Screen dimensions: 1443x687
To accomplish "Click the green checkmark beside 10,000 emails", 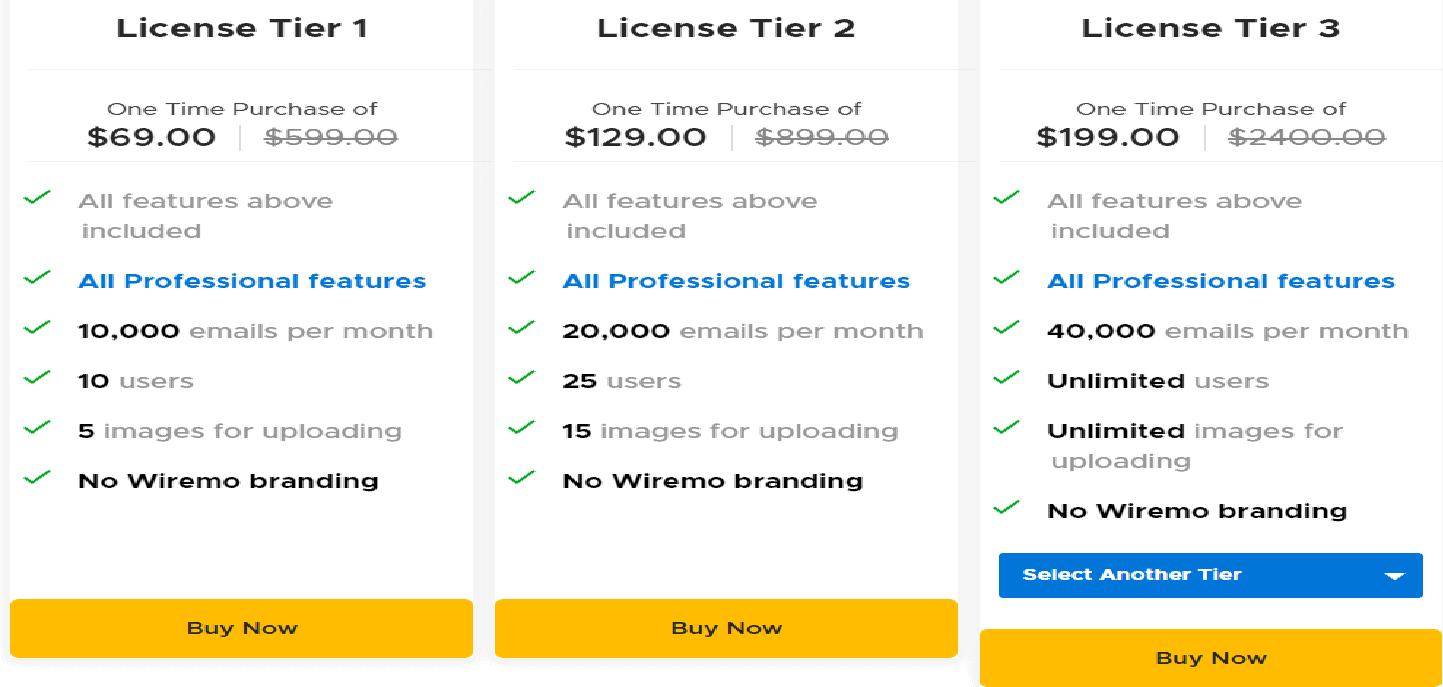I will pyautogui.click(x=37, y=328).
